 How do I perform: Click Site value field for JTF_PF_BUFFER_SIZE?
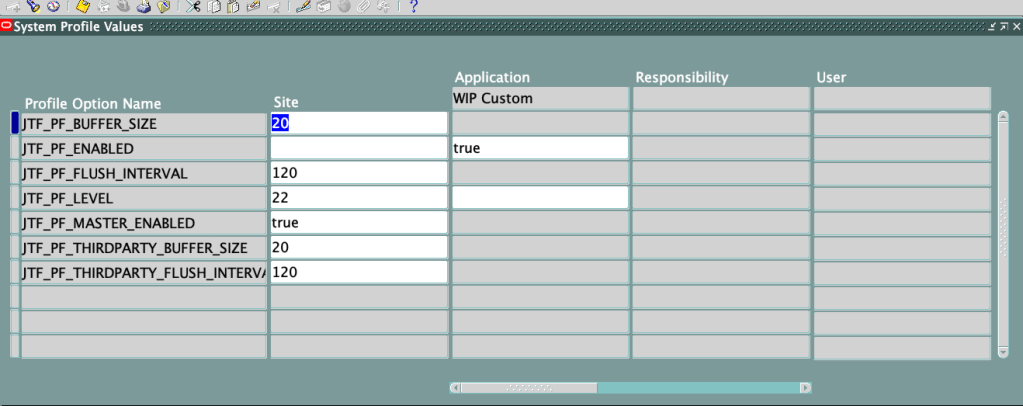point(359,123)
